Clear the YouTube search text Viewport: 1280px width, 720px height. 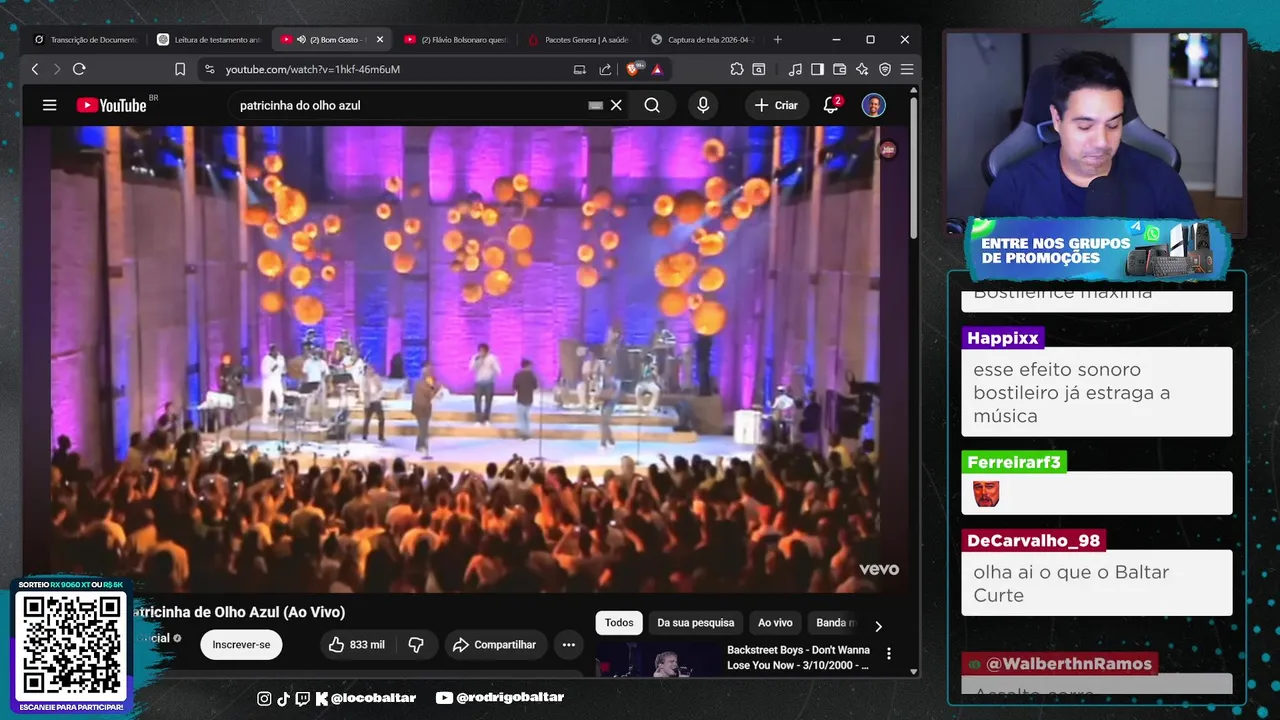click(616, 105)
